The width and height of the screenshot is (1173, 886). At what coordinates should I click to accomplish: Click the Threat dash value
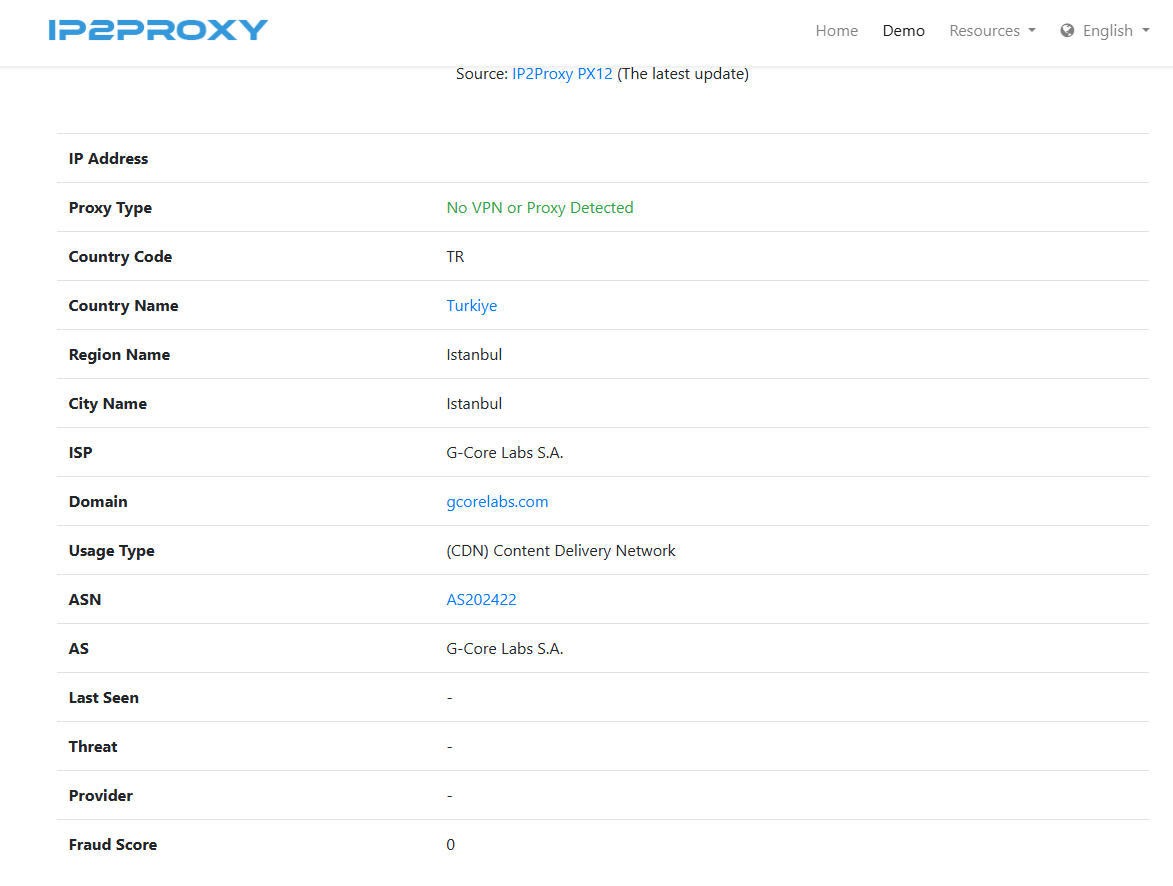[450, 747]
